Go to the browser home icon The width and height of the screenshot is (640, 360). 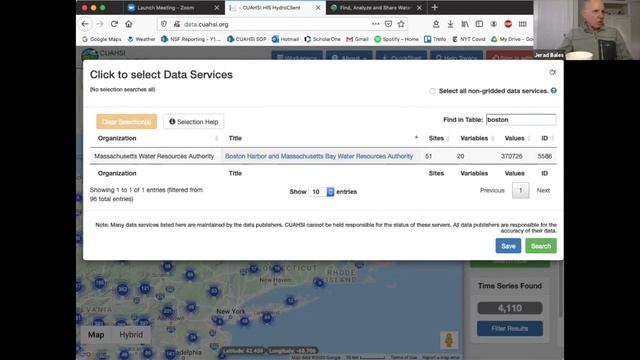[129, 24]
